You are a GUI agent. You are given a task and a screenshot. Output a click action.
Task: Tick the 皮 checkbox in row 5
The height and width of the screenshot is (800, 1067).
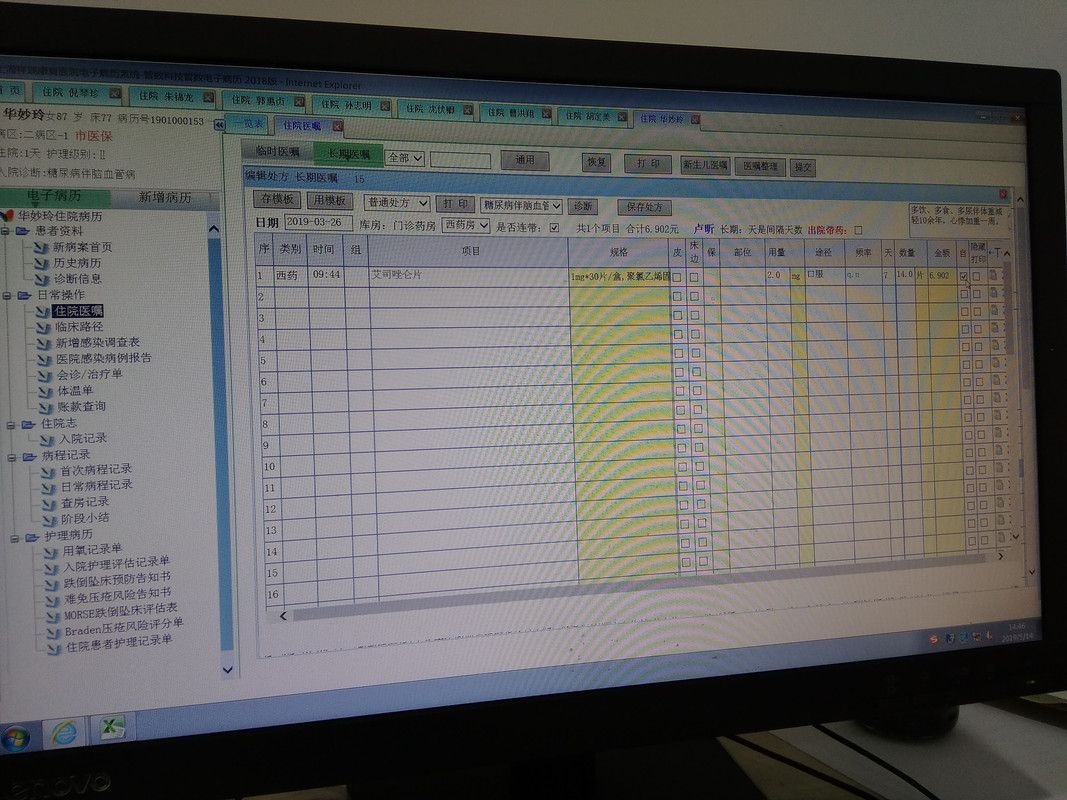click(x=678, y=354)
